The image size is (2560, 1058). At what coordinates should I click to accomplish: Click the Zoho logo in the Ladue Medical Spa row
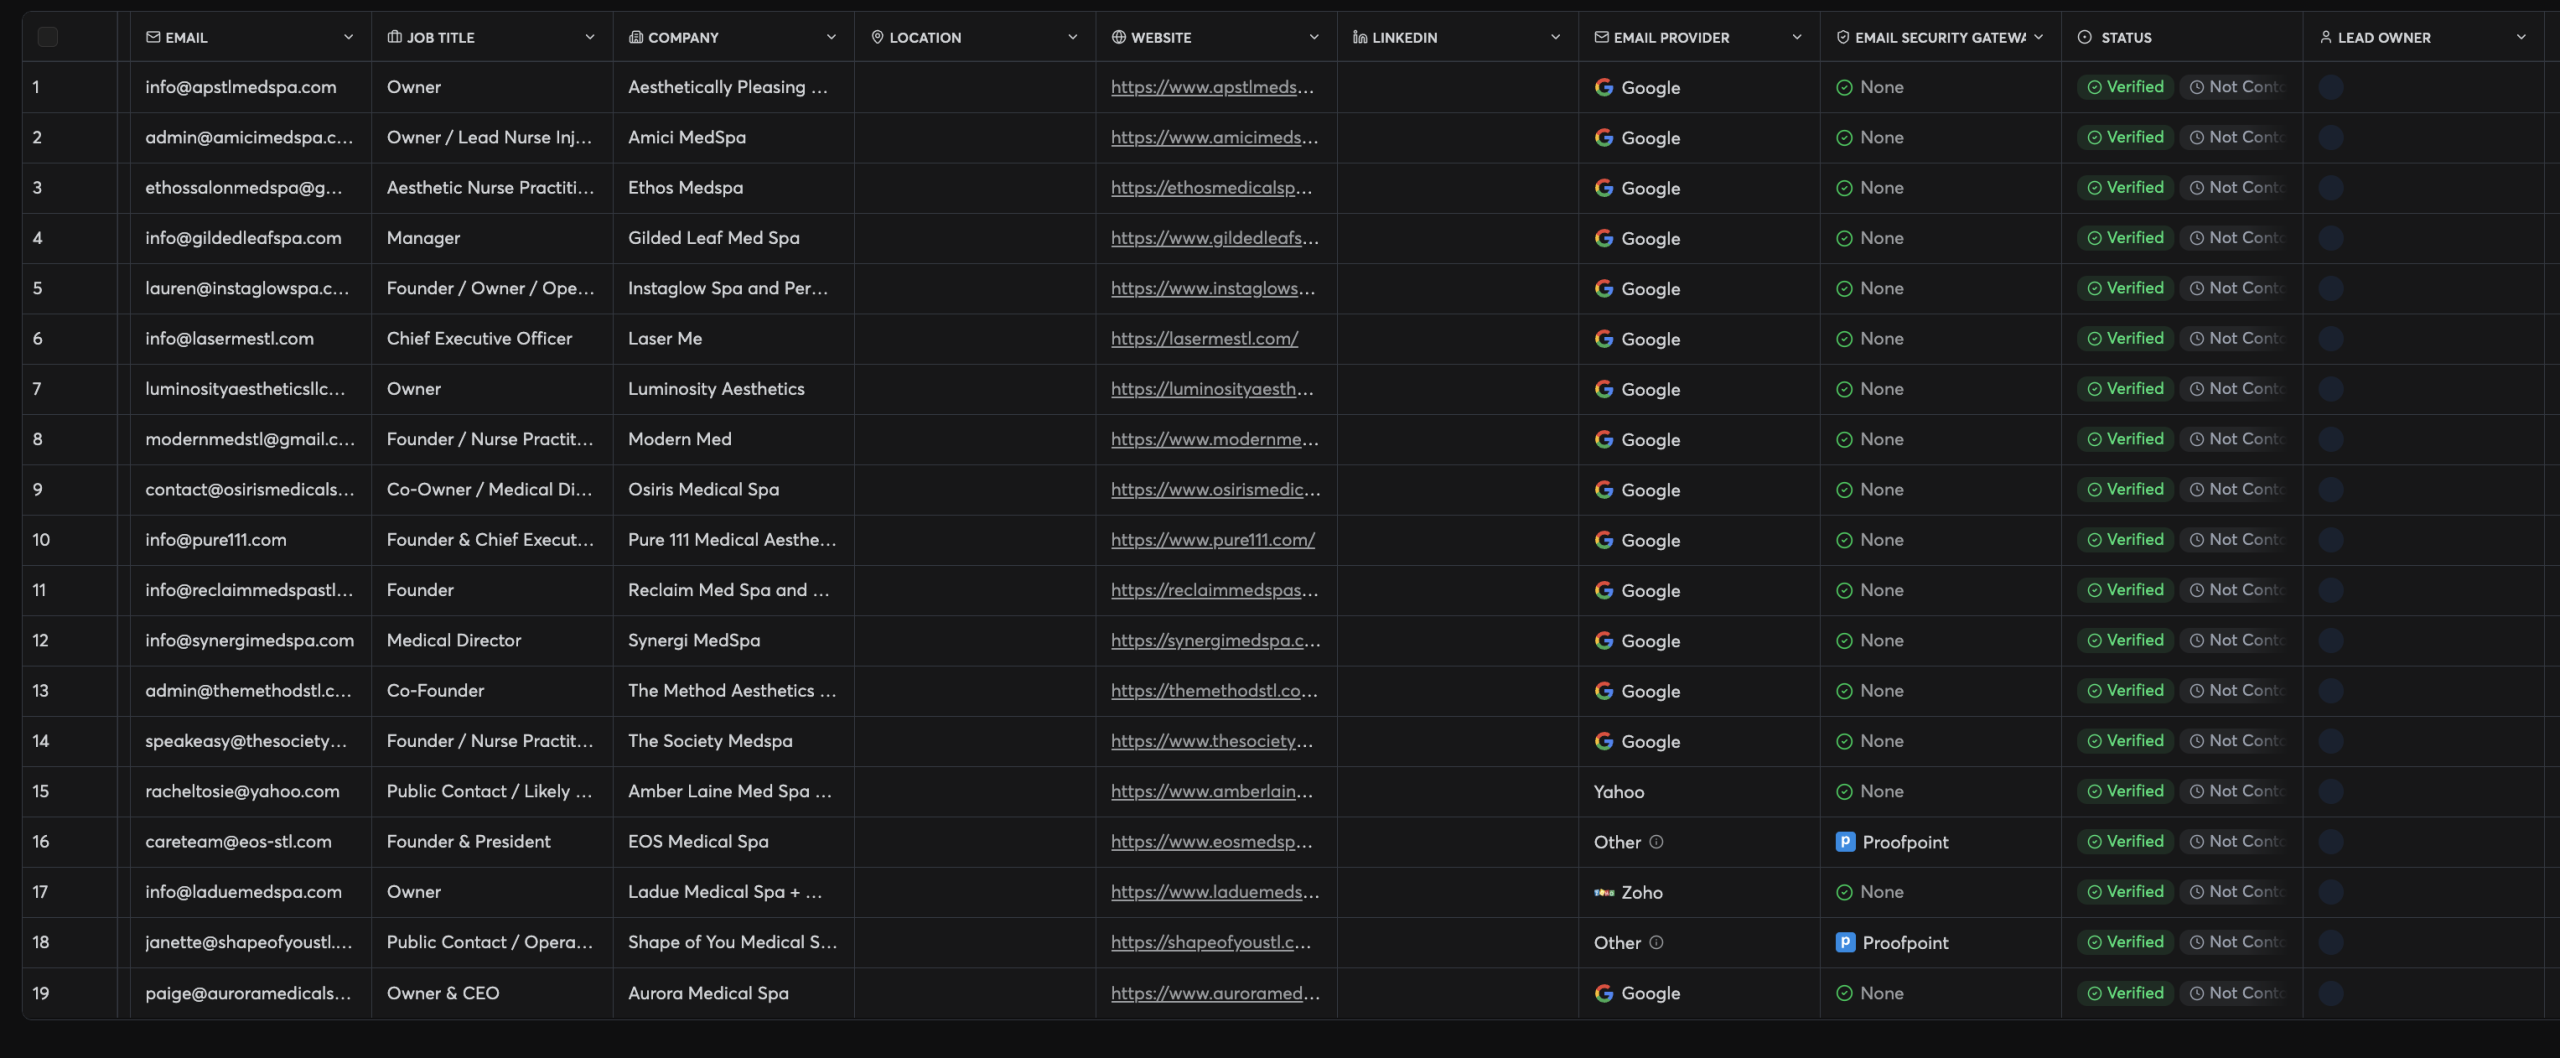pyautogui.click(x=1604, y=893)
